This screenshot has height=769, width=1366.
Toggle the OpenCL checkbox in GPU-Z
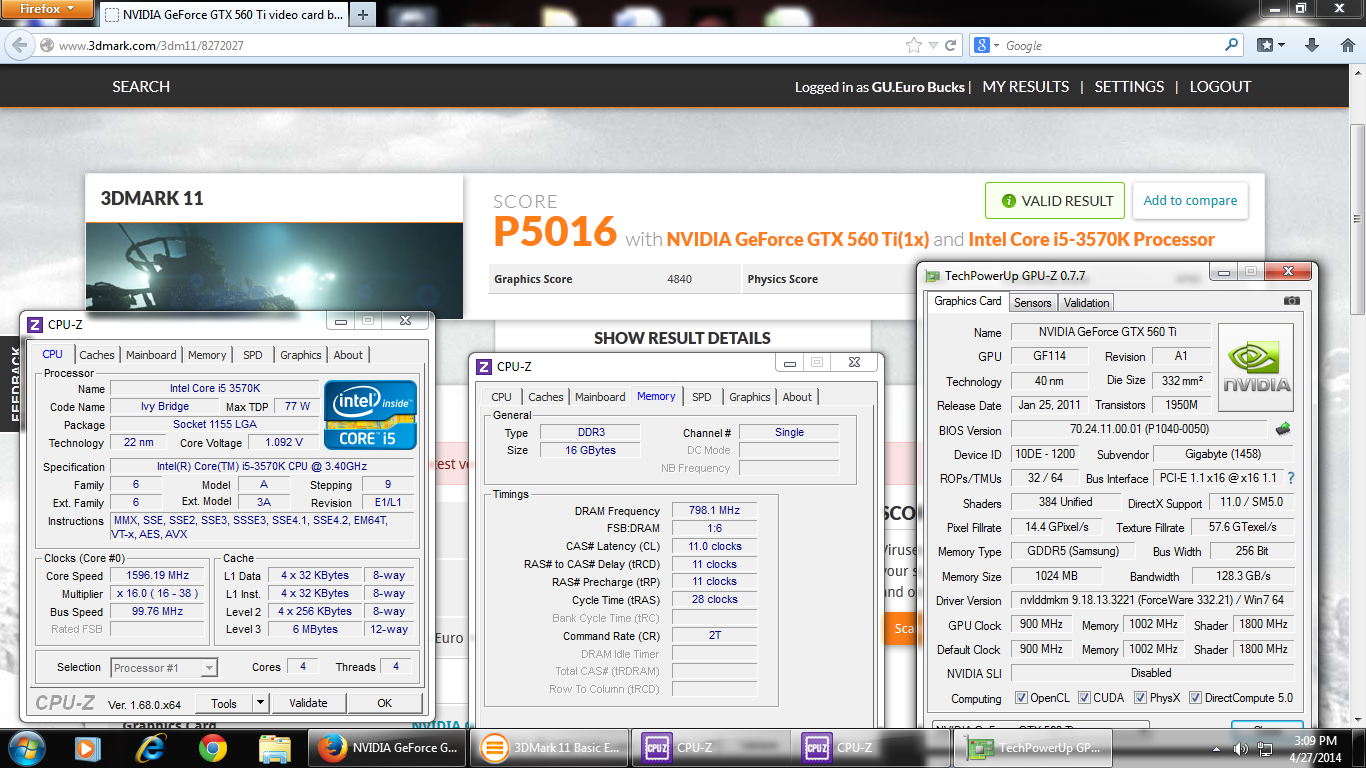coord(1021,698)
